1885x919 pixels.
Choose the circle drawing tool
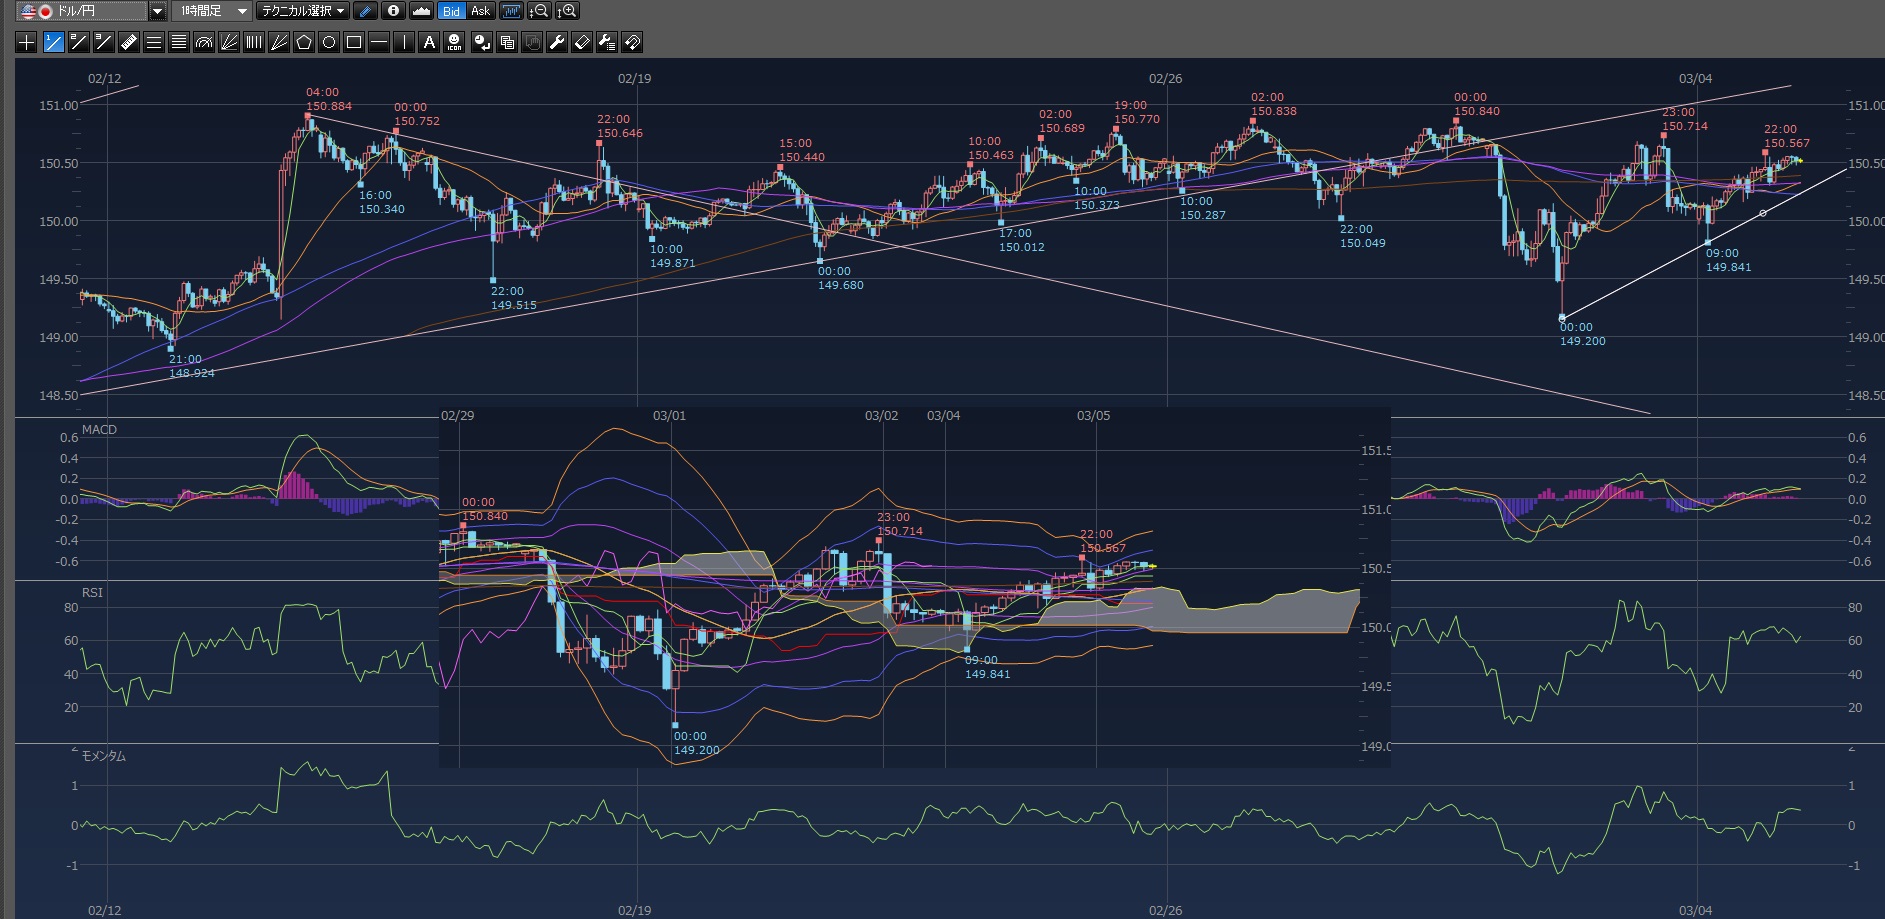tap(329, 42)
